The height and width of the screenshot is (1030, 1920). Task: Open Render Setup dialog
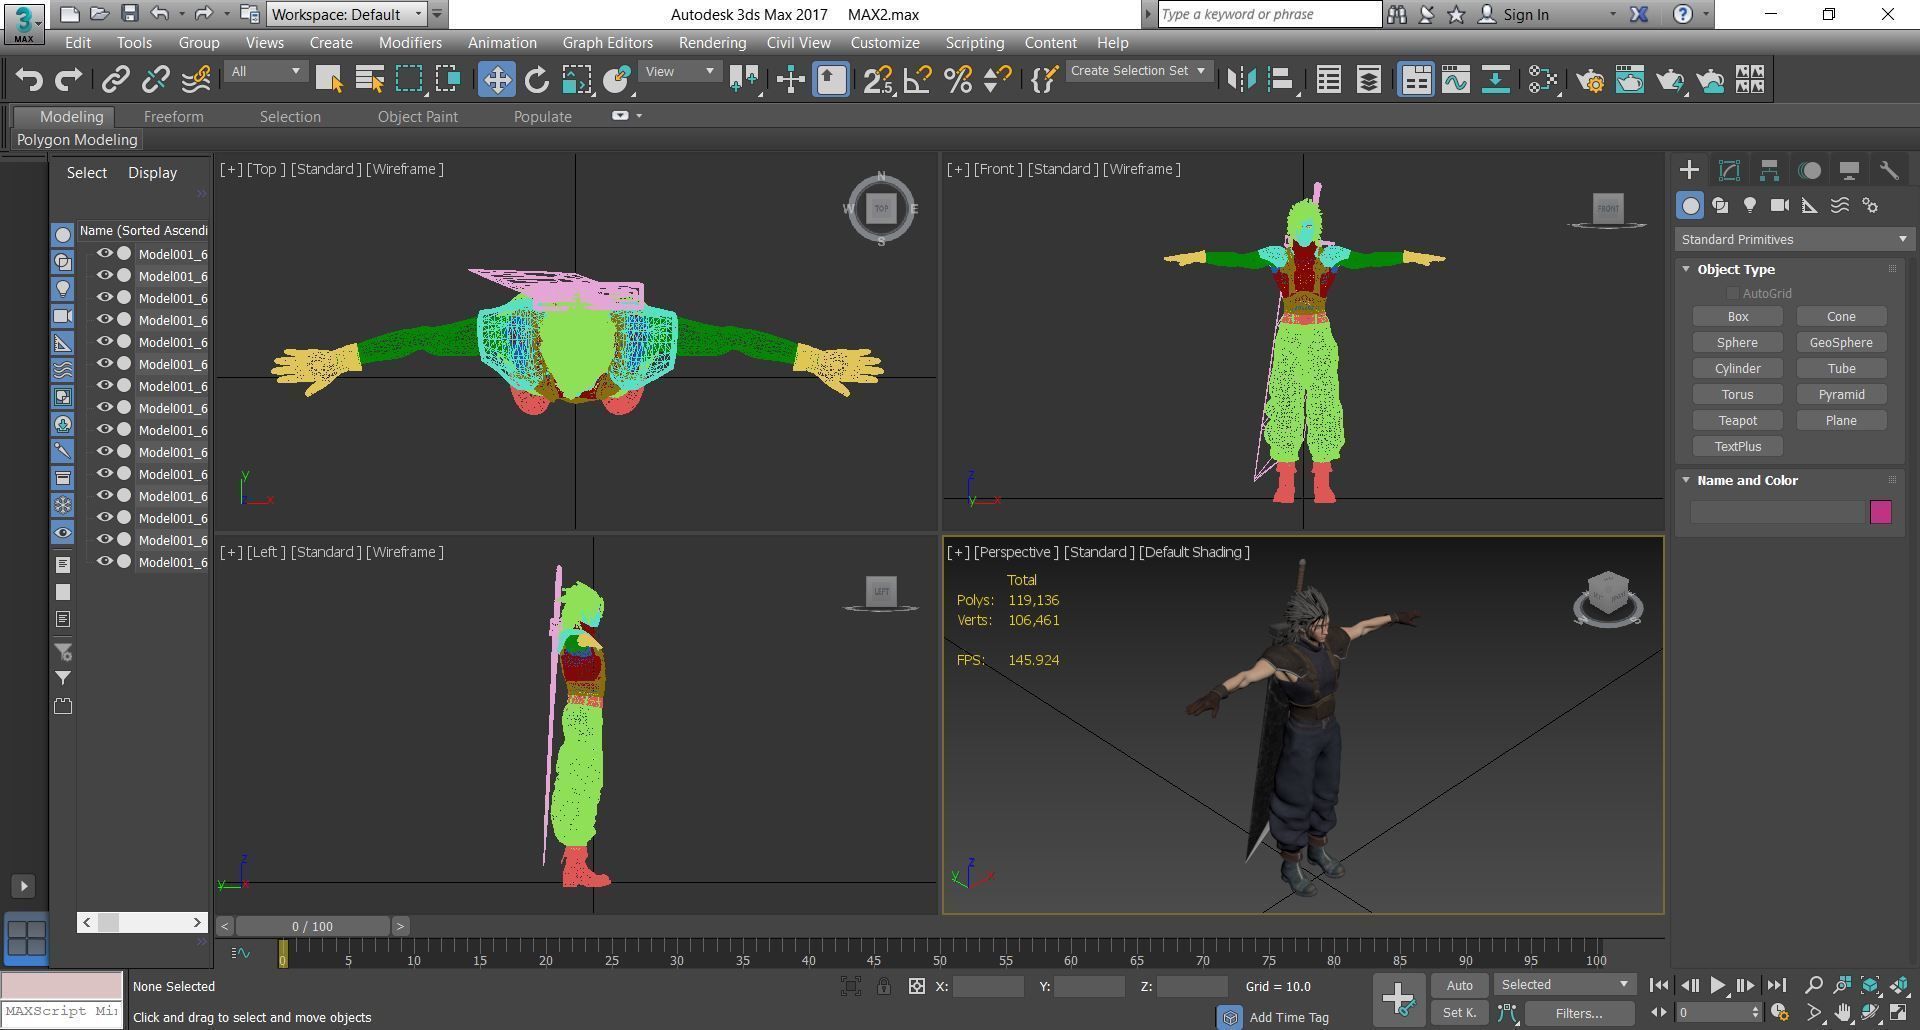click(1590, 80)
